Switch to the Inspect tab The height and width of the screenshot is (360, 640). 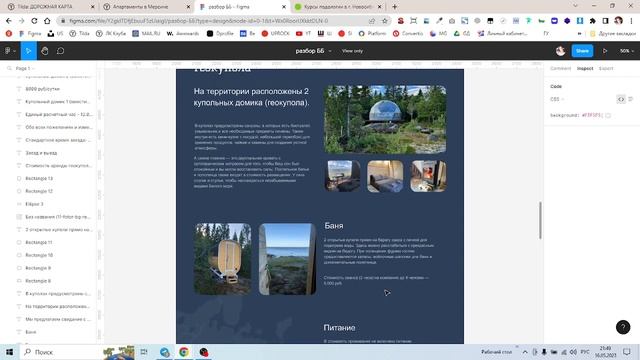tap(585, 68)
